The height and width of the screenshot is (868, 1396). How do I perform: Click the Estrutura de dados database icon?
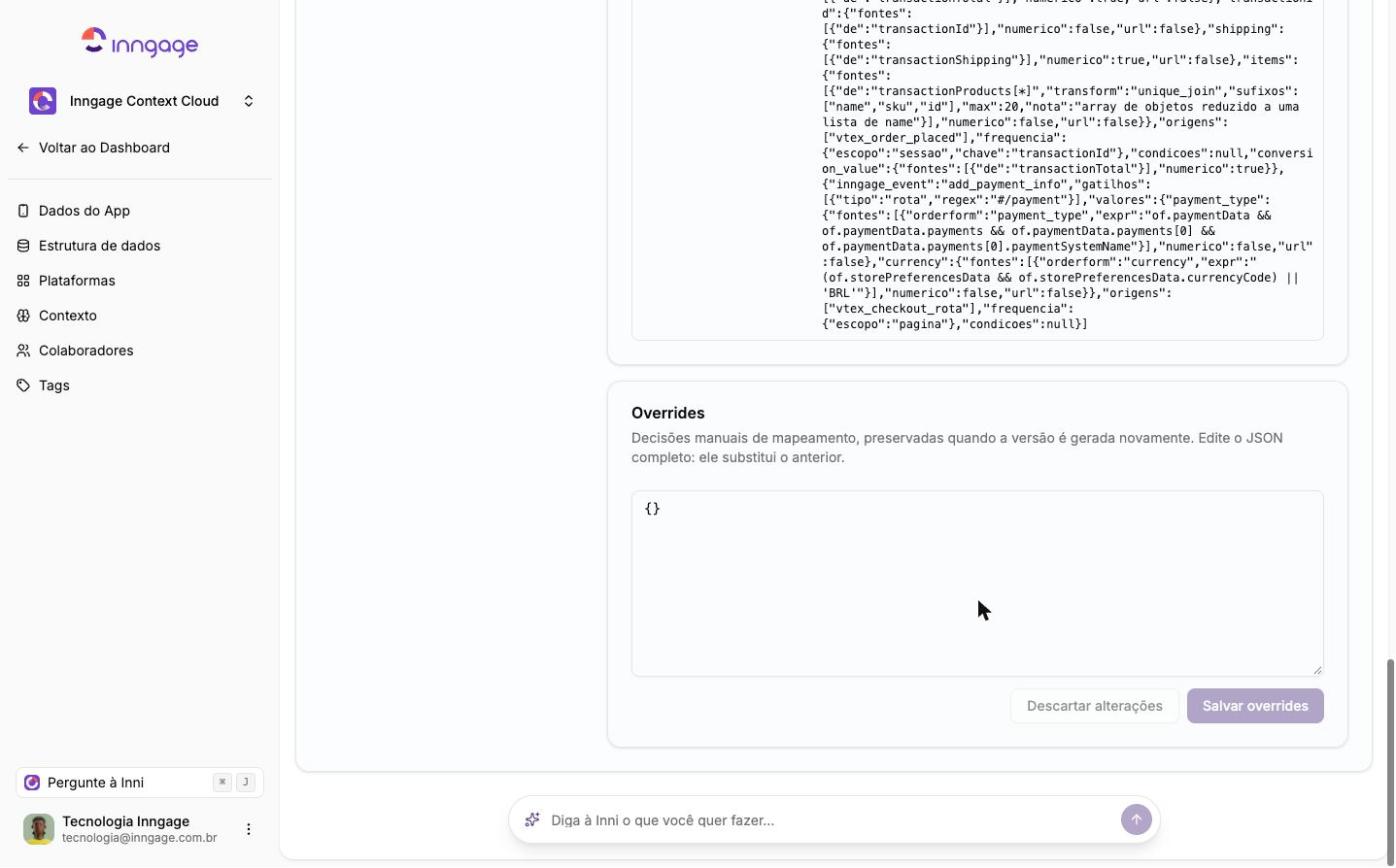[x=23, y=246]
